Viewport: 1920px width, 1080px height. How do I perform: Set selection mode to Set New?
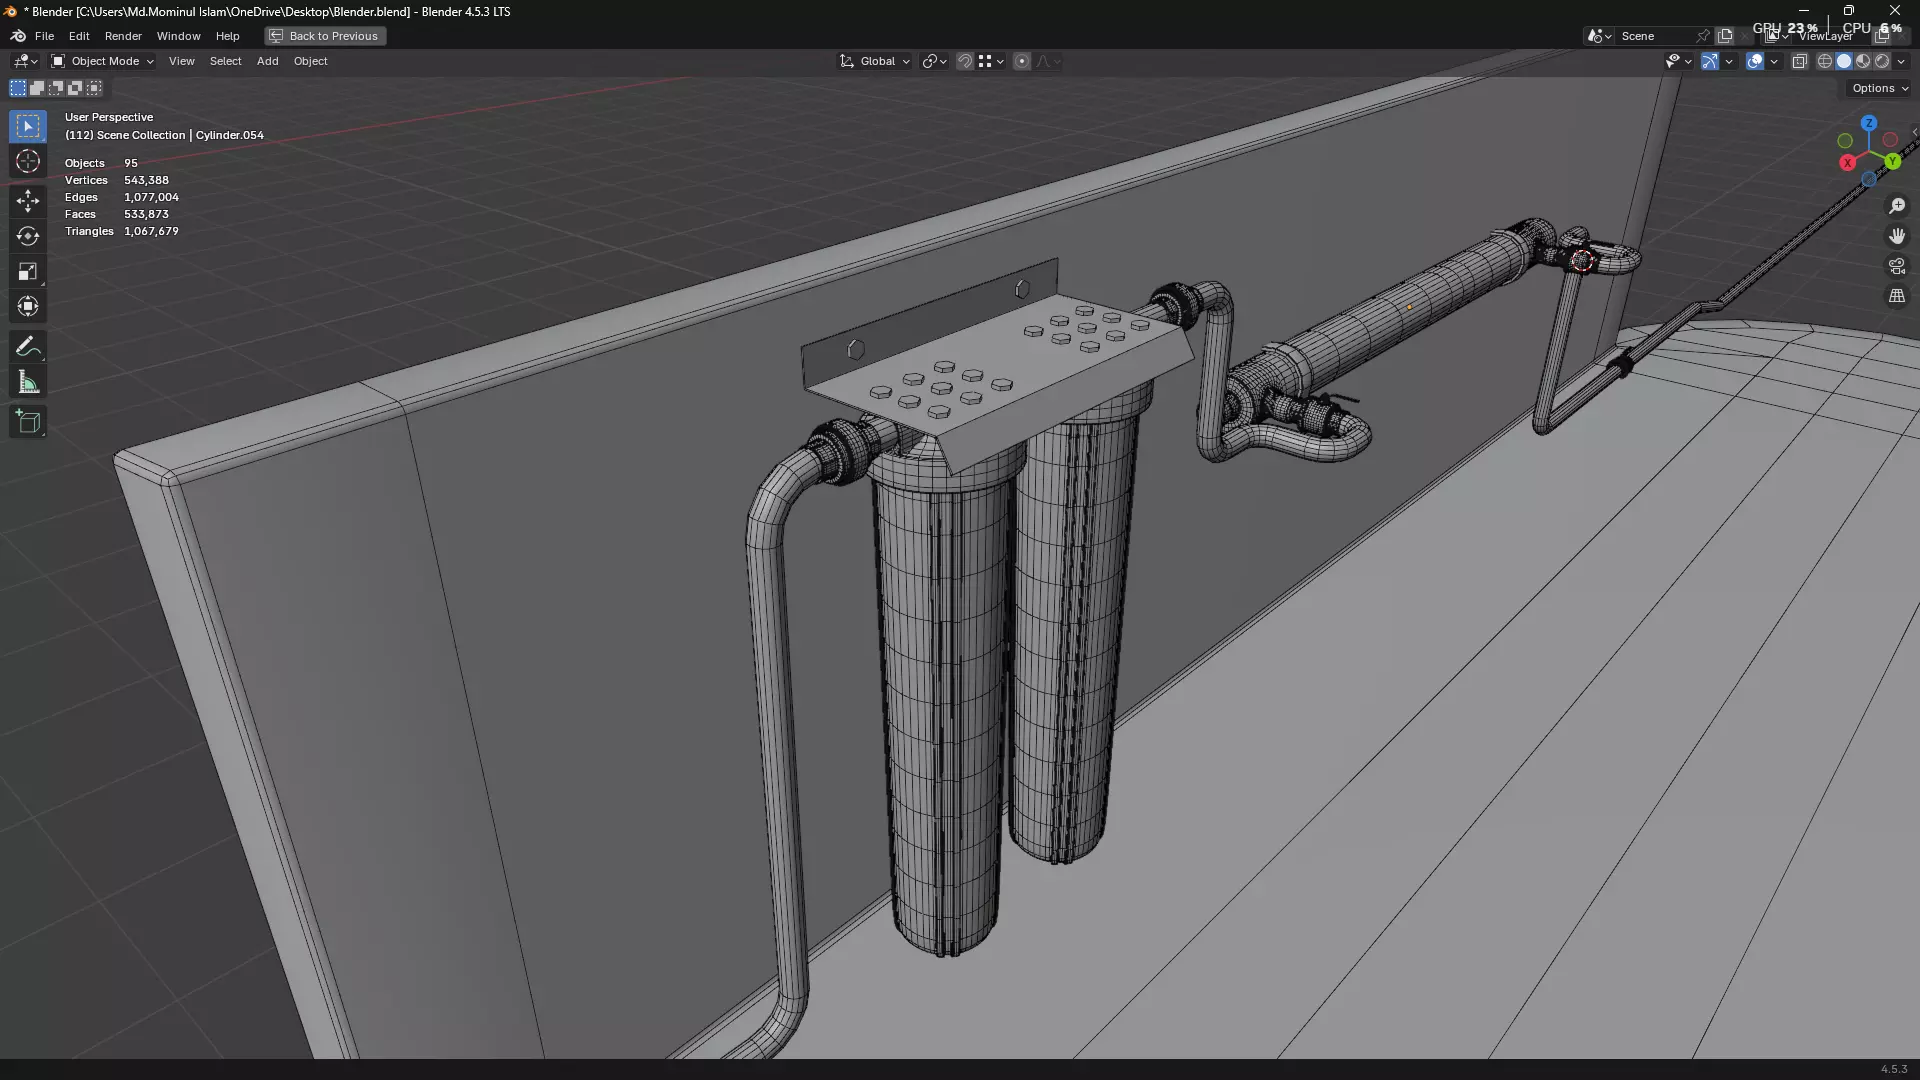[x=18, y=88]
